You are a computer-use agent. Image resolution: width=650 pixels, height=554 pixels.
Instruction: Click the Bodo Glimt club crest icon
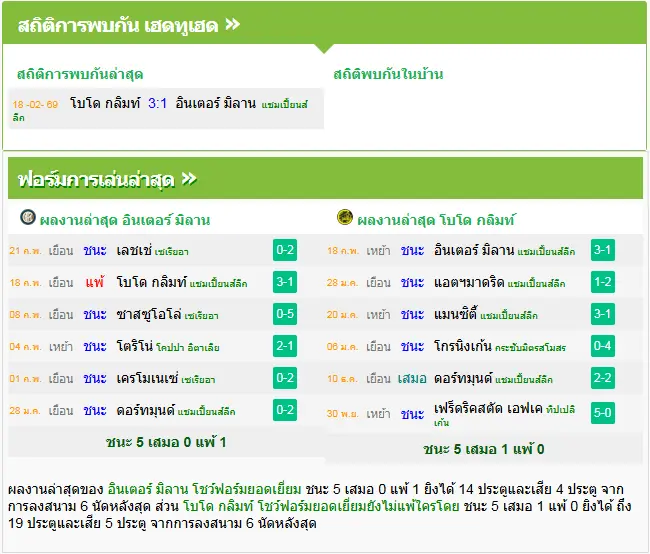click(x=345, y=217)
